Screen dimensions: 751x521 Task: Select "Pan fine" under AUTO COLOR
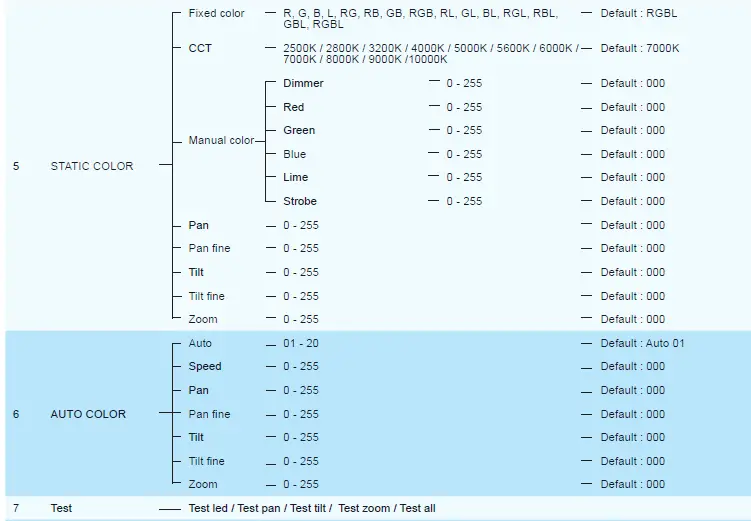[209, 414]
